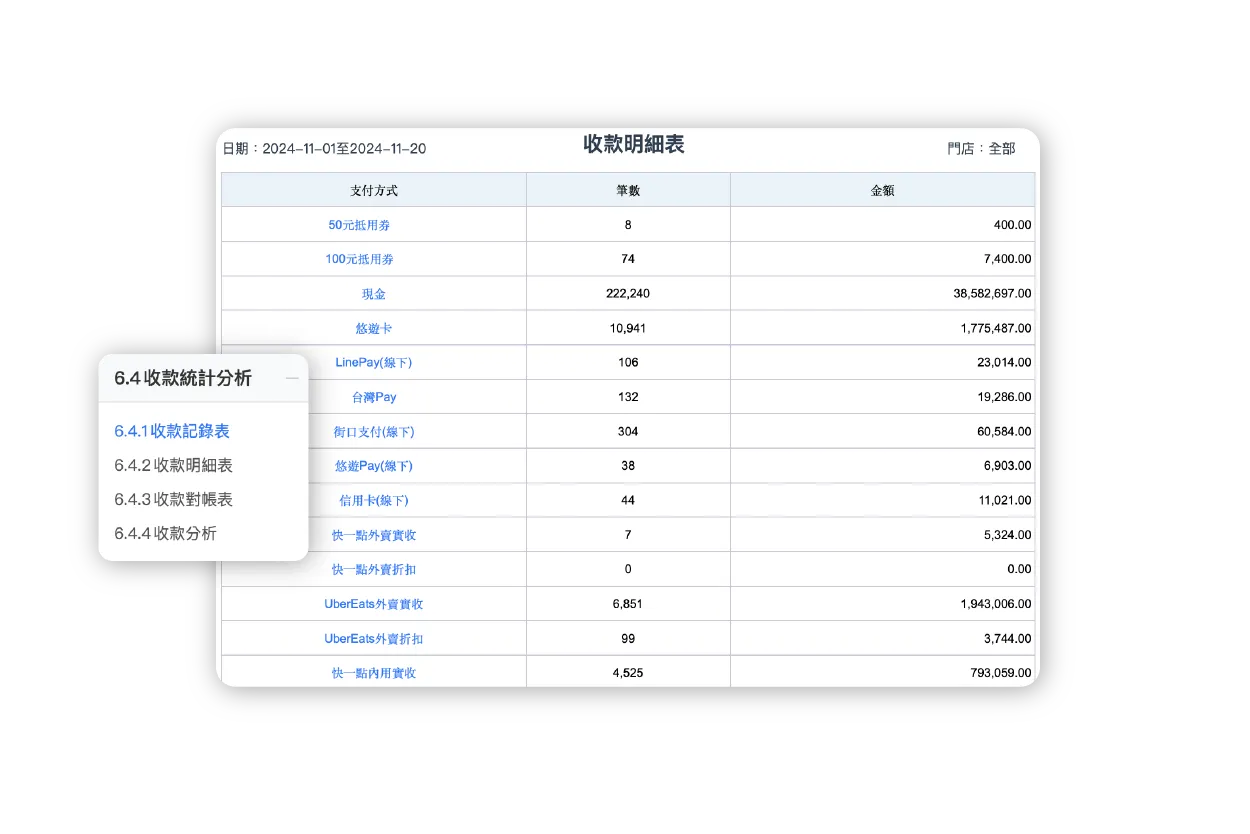Collapse the 6.4 收款統計分析 menu section
The height and width of the screenshot is (834, 1250).
coord(292,378)
